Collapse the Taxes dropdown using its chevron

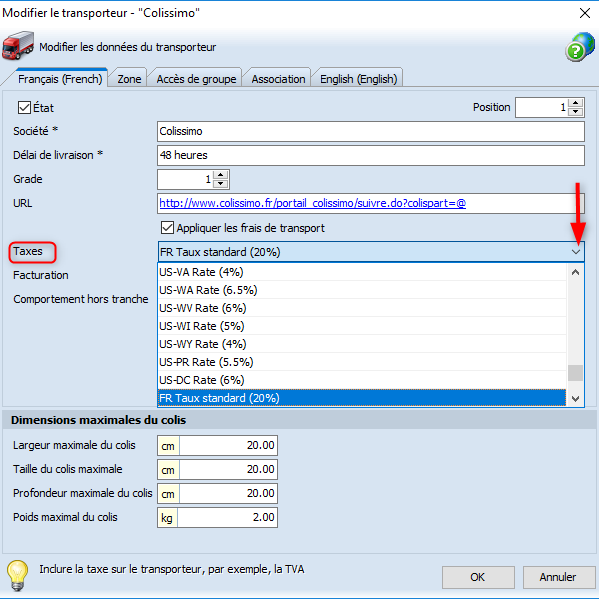(576, 252)
